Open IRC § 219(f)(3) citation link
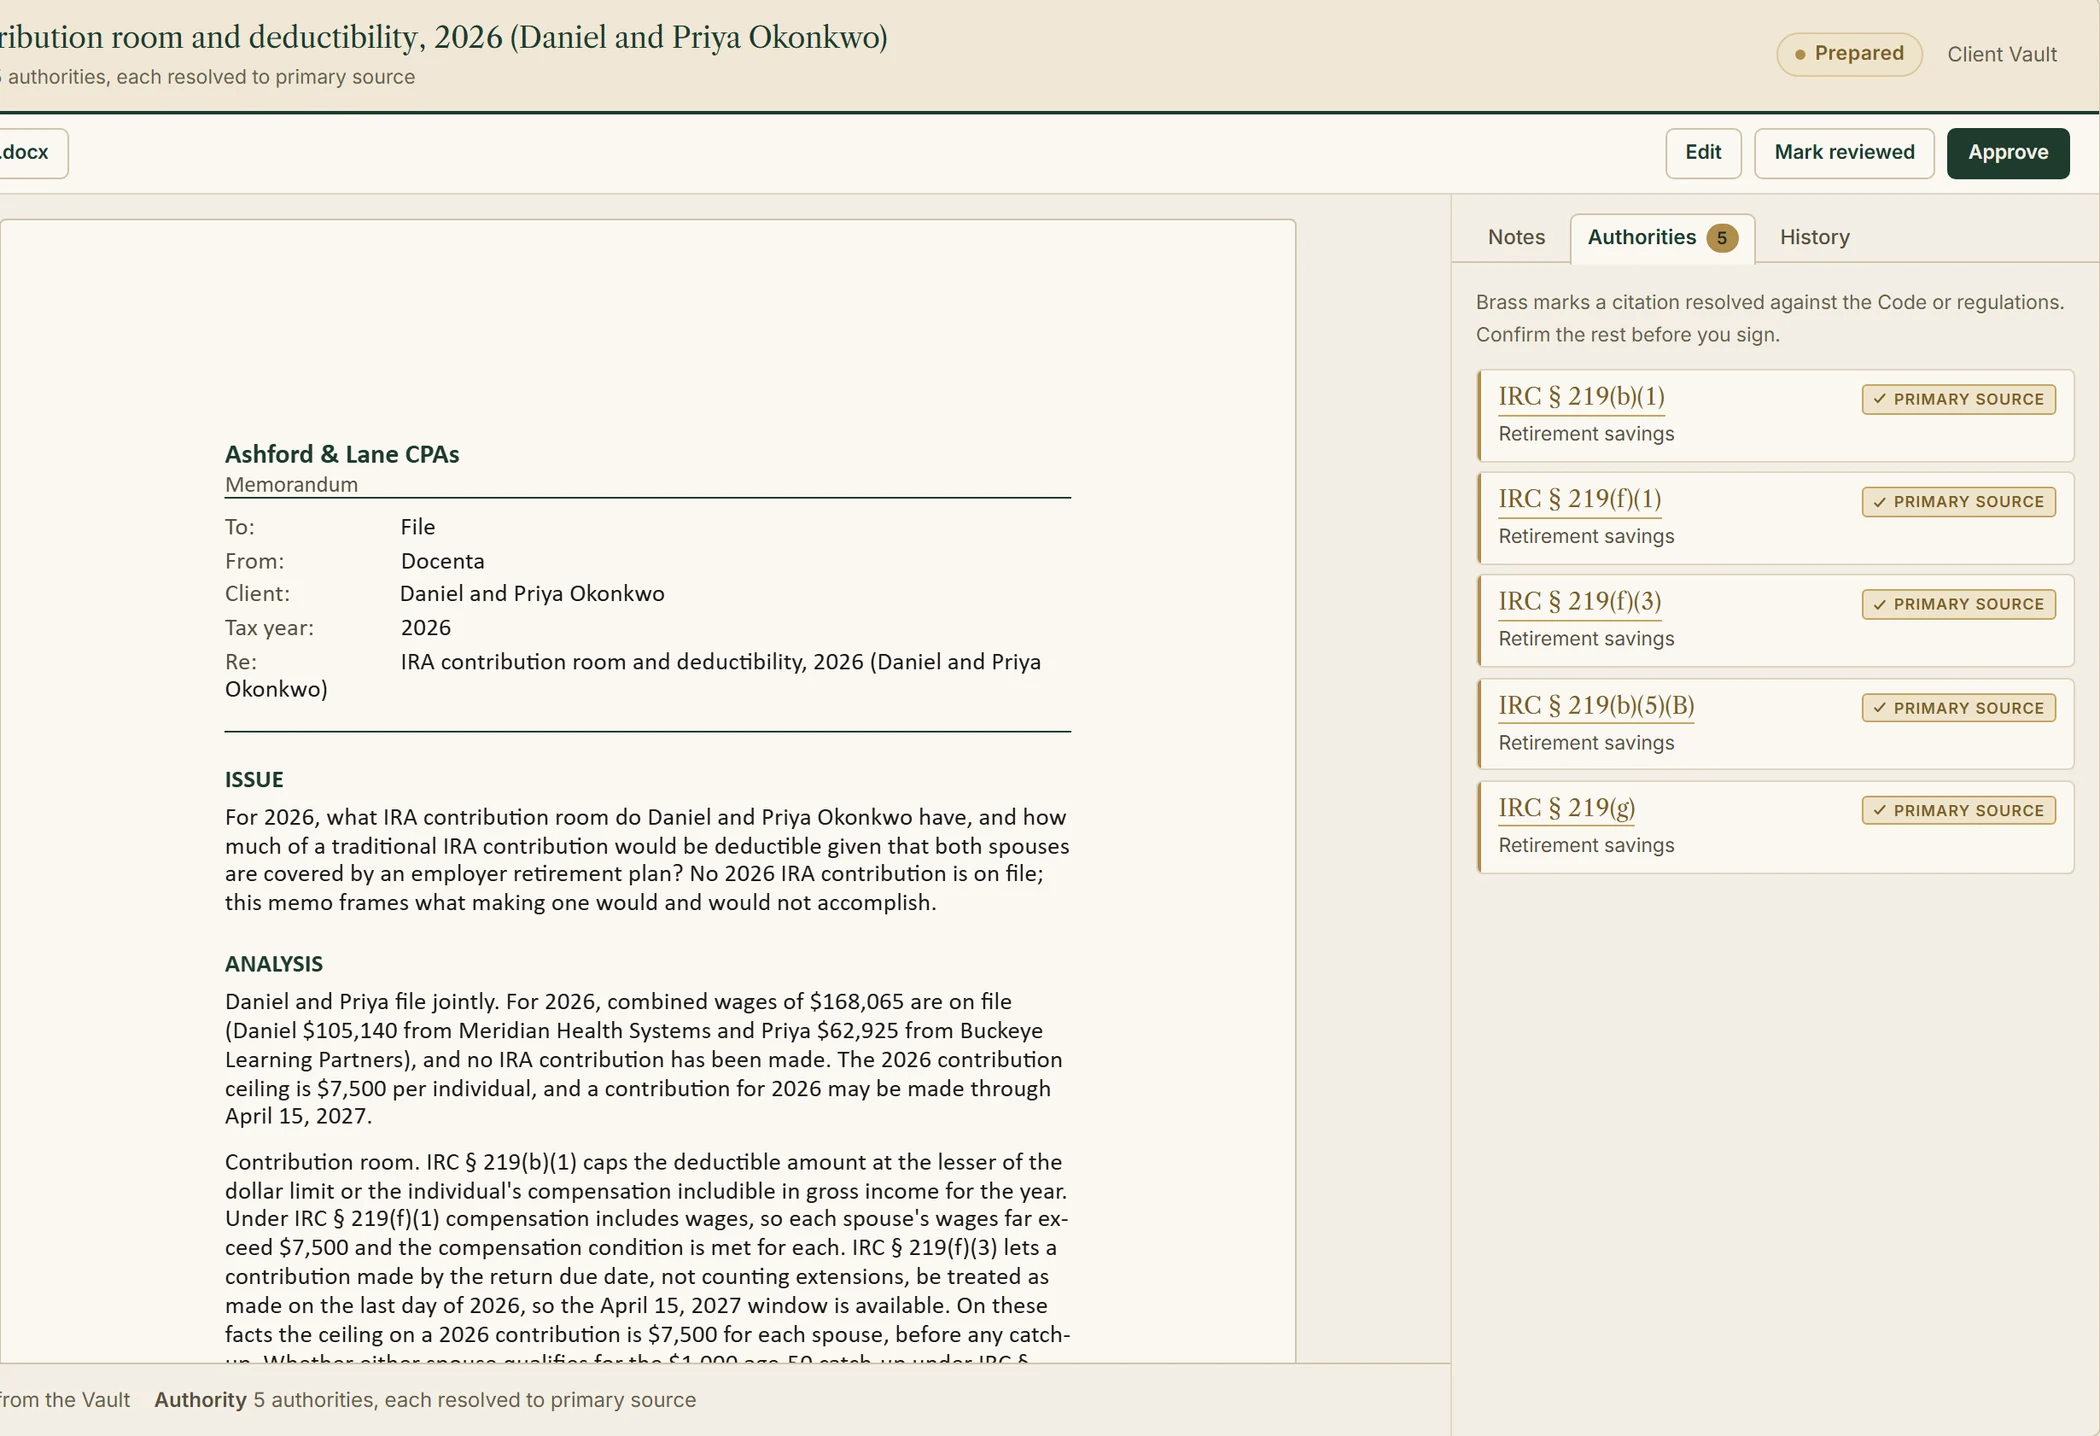Screen dimensions: 2100x1436 [1579, 602]
